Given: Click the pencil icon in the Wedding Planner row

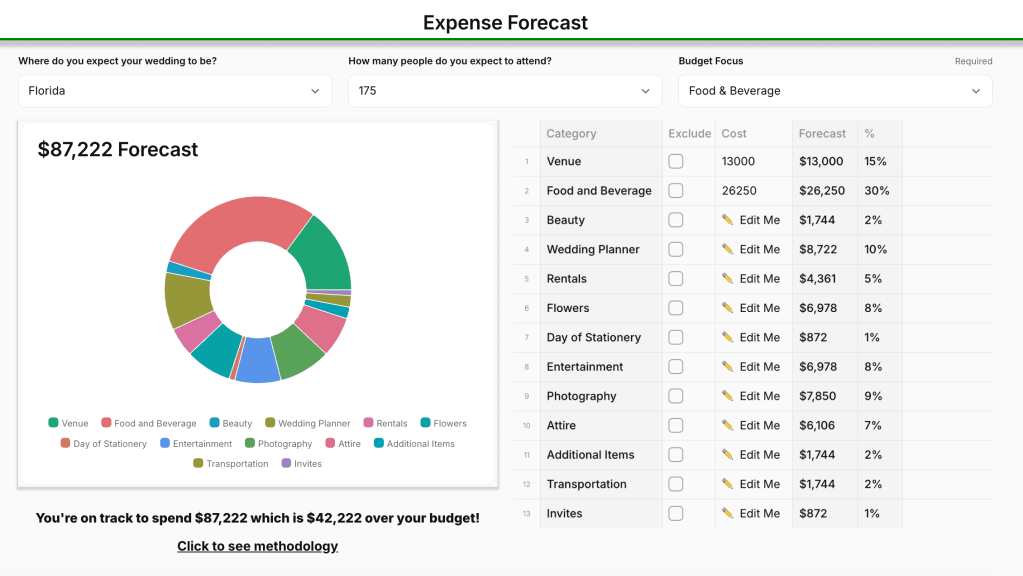Looking at the screenshot, I should coord(727,249).
